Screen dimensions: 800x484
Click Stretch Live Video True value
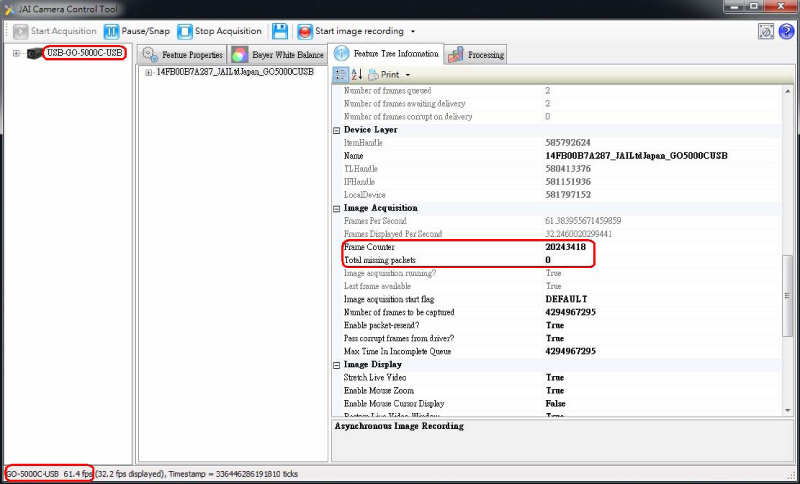555,377
